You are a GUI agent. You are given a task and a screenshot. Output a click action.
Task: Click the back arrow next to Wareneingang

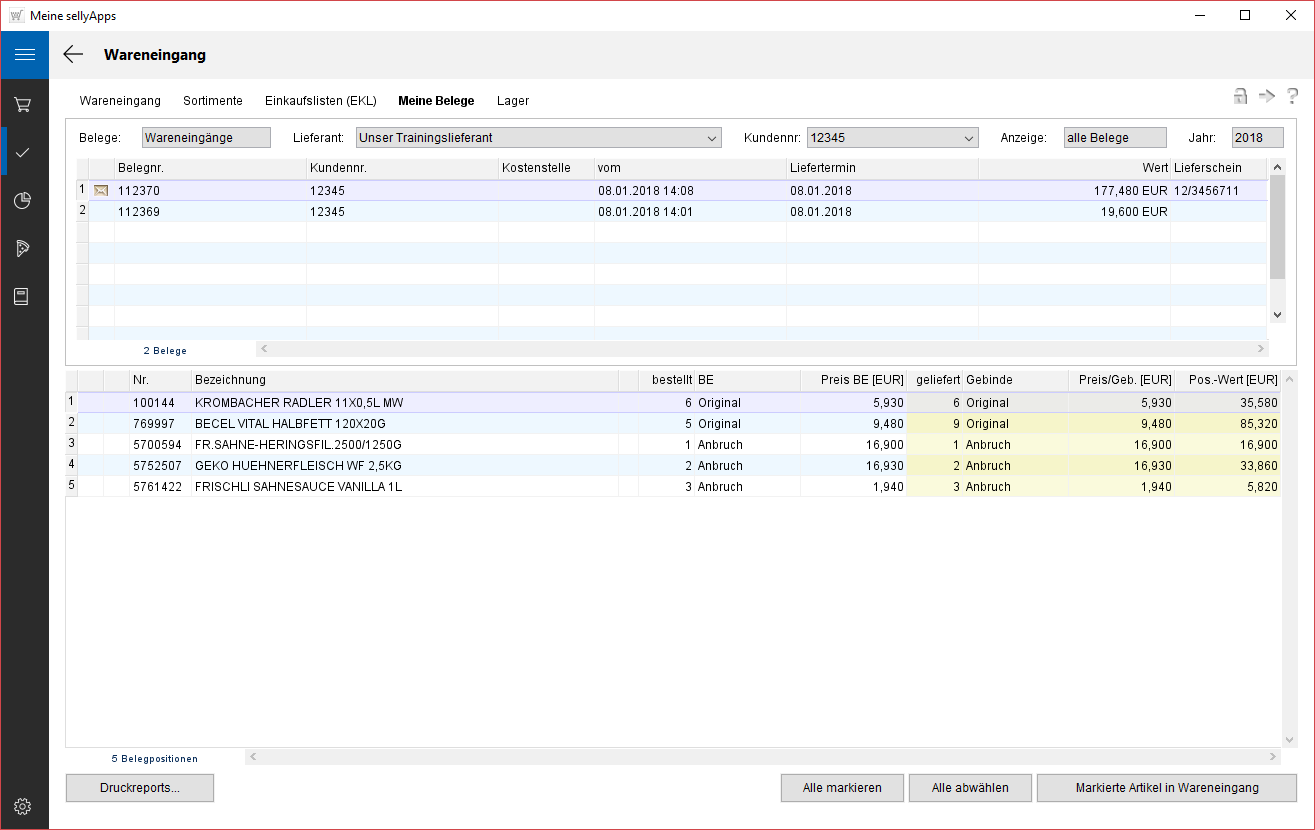[73, 55]
